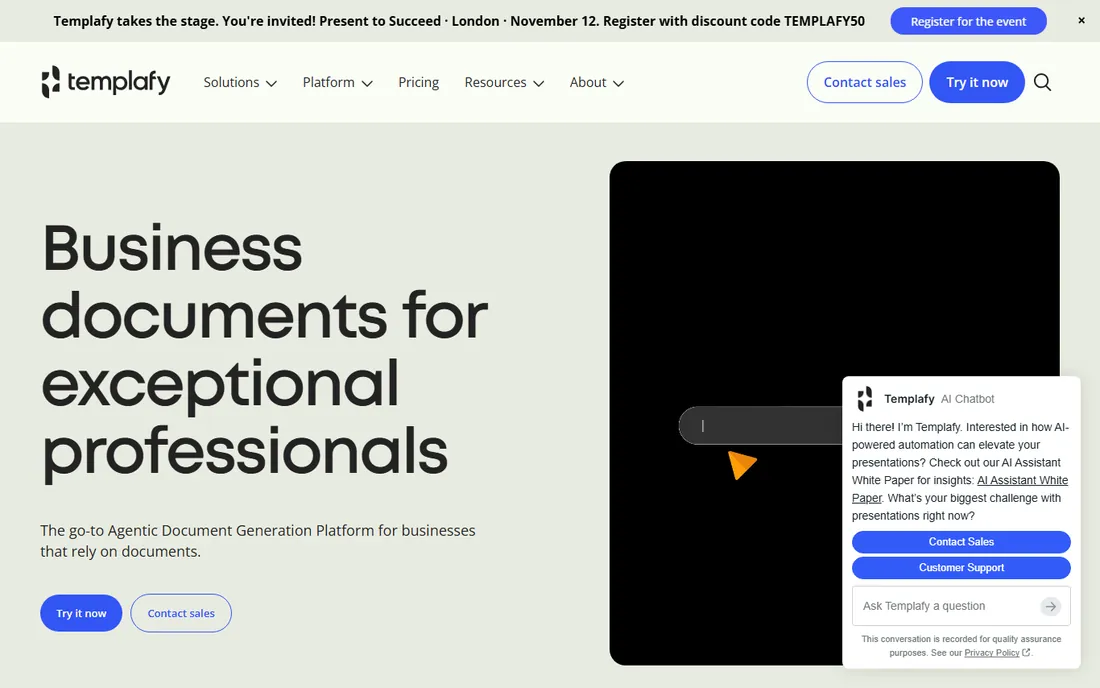Viewport: 1100px width, 688px height.
Task: Choose Customer Support in the chatbot
Action: coord(961,567)
